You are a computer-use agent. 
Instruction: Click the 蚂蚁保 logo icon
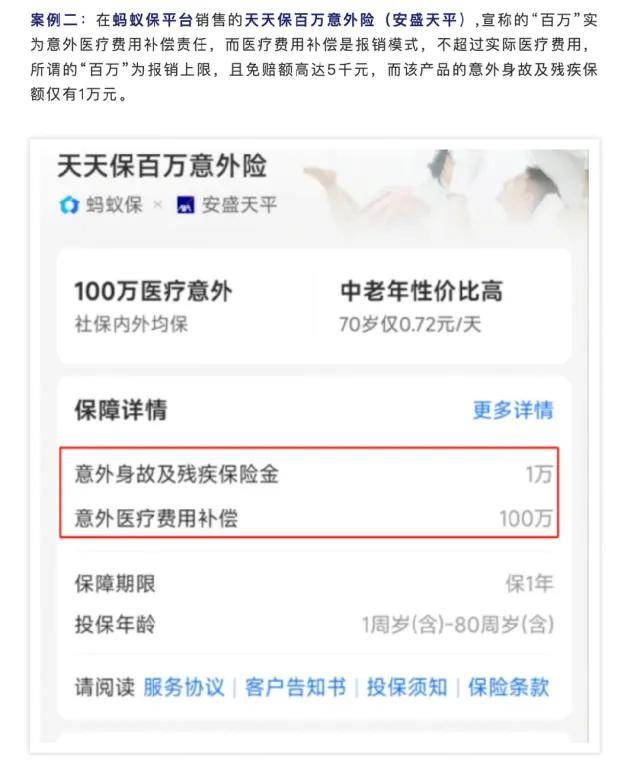pyautogui.click(x=69, y=205)
